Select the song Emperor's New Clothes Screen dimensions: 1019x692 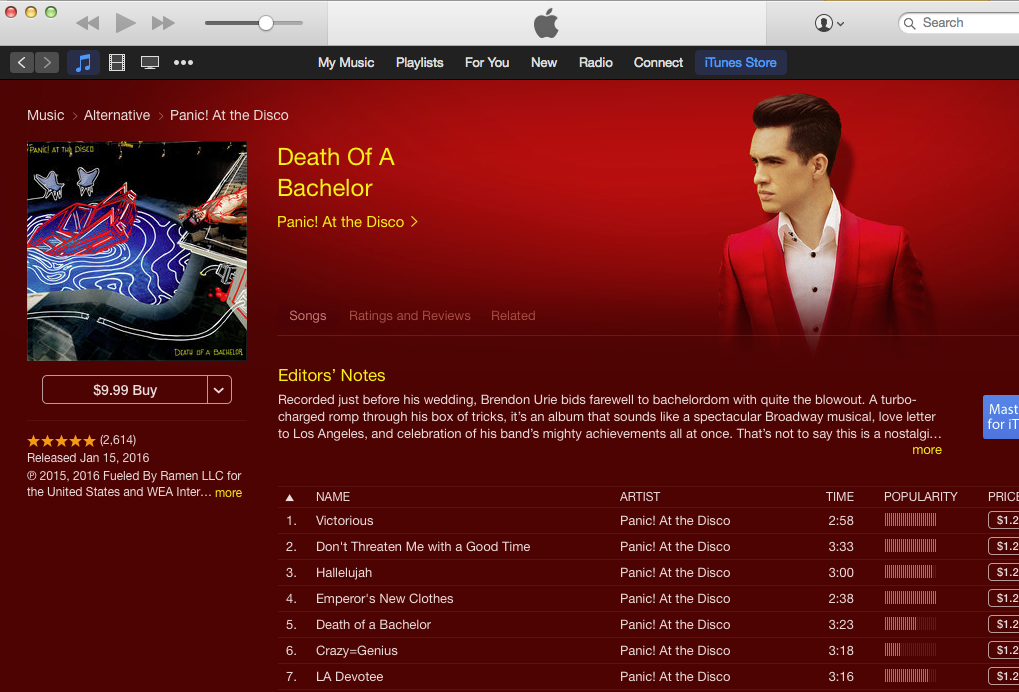click(385, 598)
